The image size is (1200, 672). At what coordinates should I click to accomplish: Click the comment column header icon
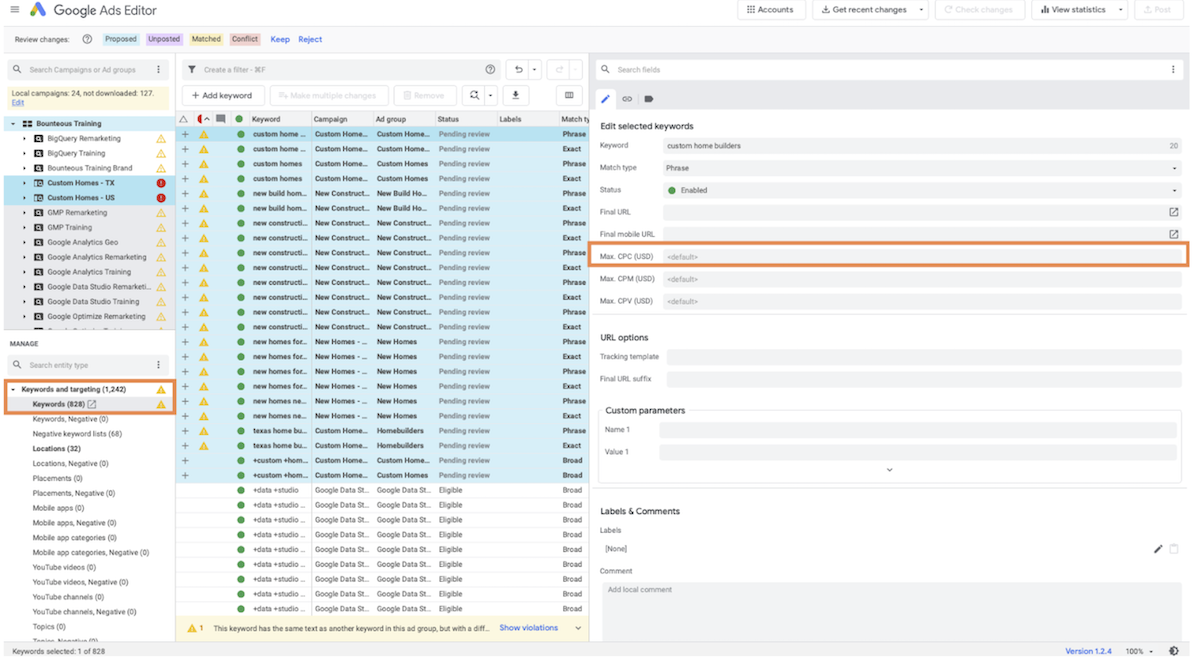pyautogui.click(x=221, y=119)
